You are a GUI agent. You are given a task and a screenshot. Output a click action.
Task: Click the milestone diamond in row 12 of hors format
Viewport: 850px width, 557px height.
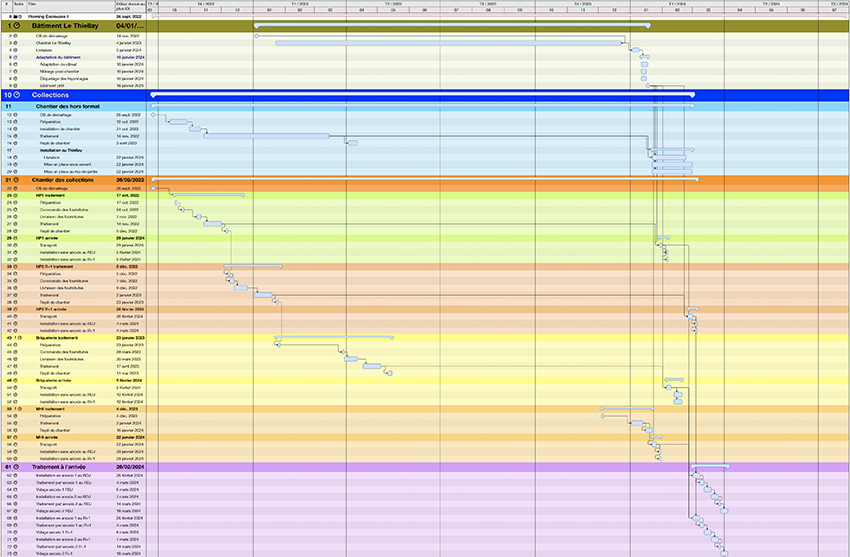pyautogui.click(x=153, y=115)
